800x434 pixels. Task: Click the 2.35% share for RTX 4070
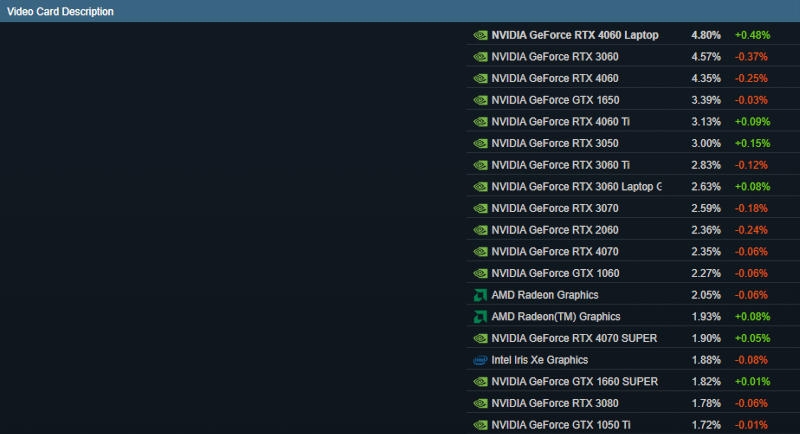point(705,252)
